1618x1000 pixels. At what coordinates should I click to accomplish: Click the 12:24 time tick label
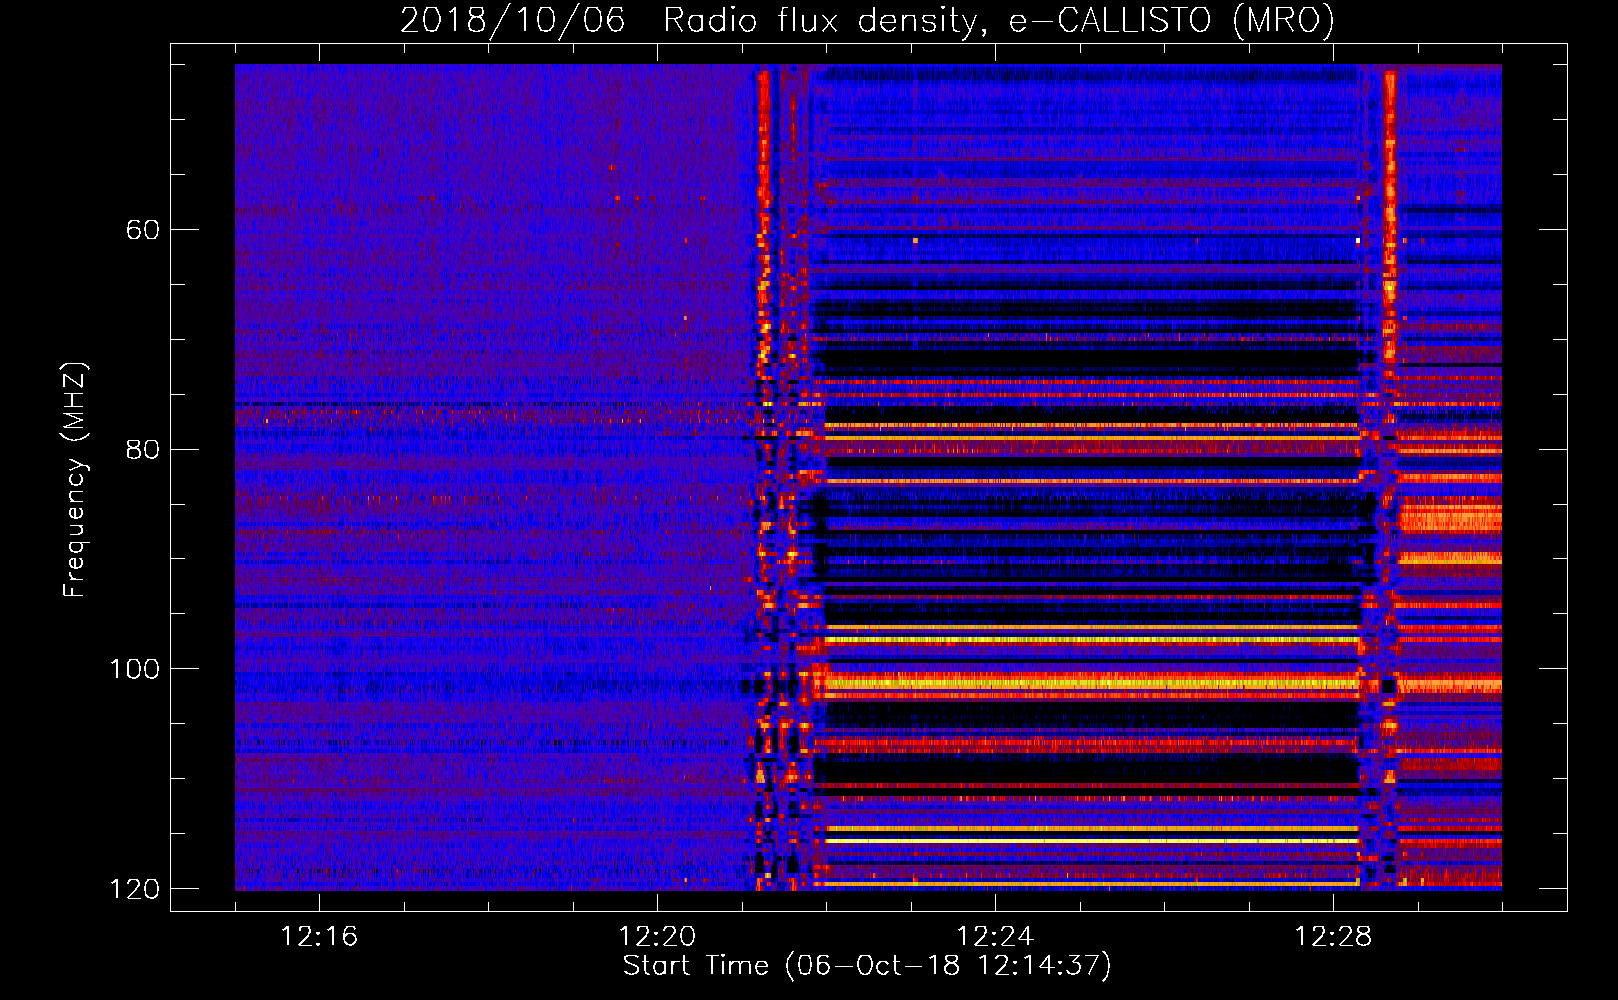coord(995,937)
